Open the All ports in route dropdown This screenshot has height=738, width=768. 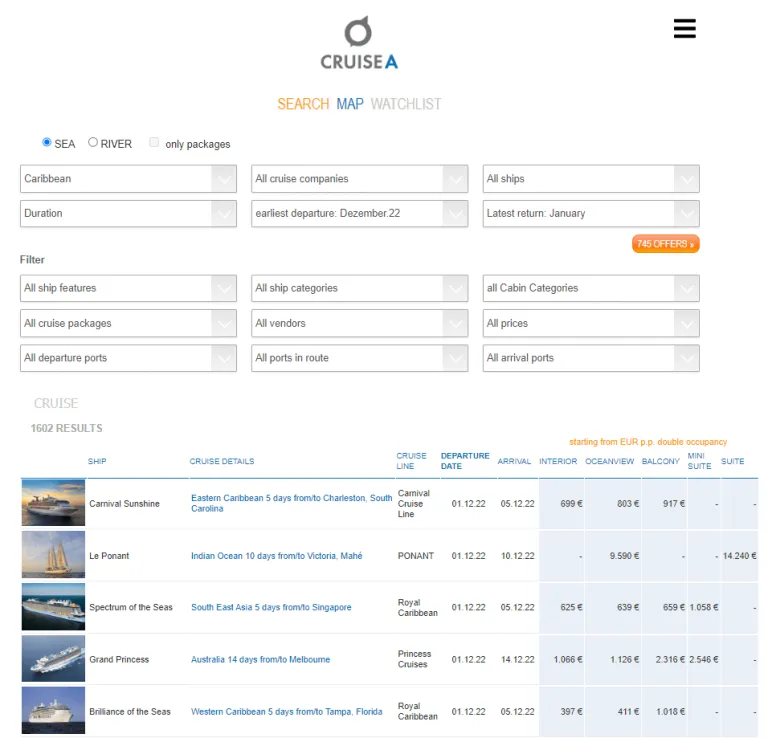pyautogui.click(x=360, y=358)
